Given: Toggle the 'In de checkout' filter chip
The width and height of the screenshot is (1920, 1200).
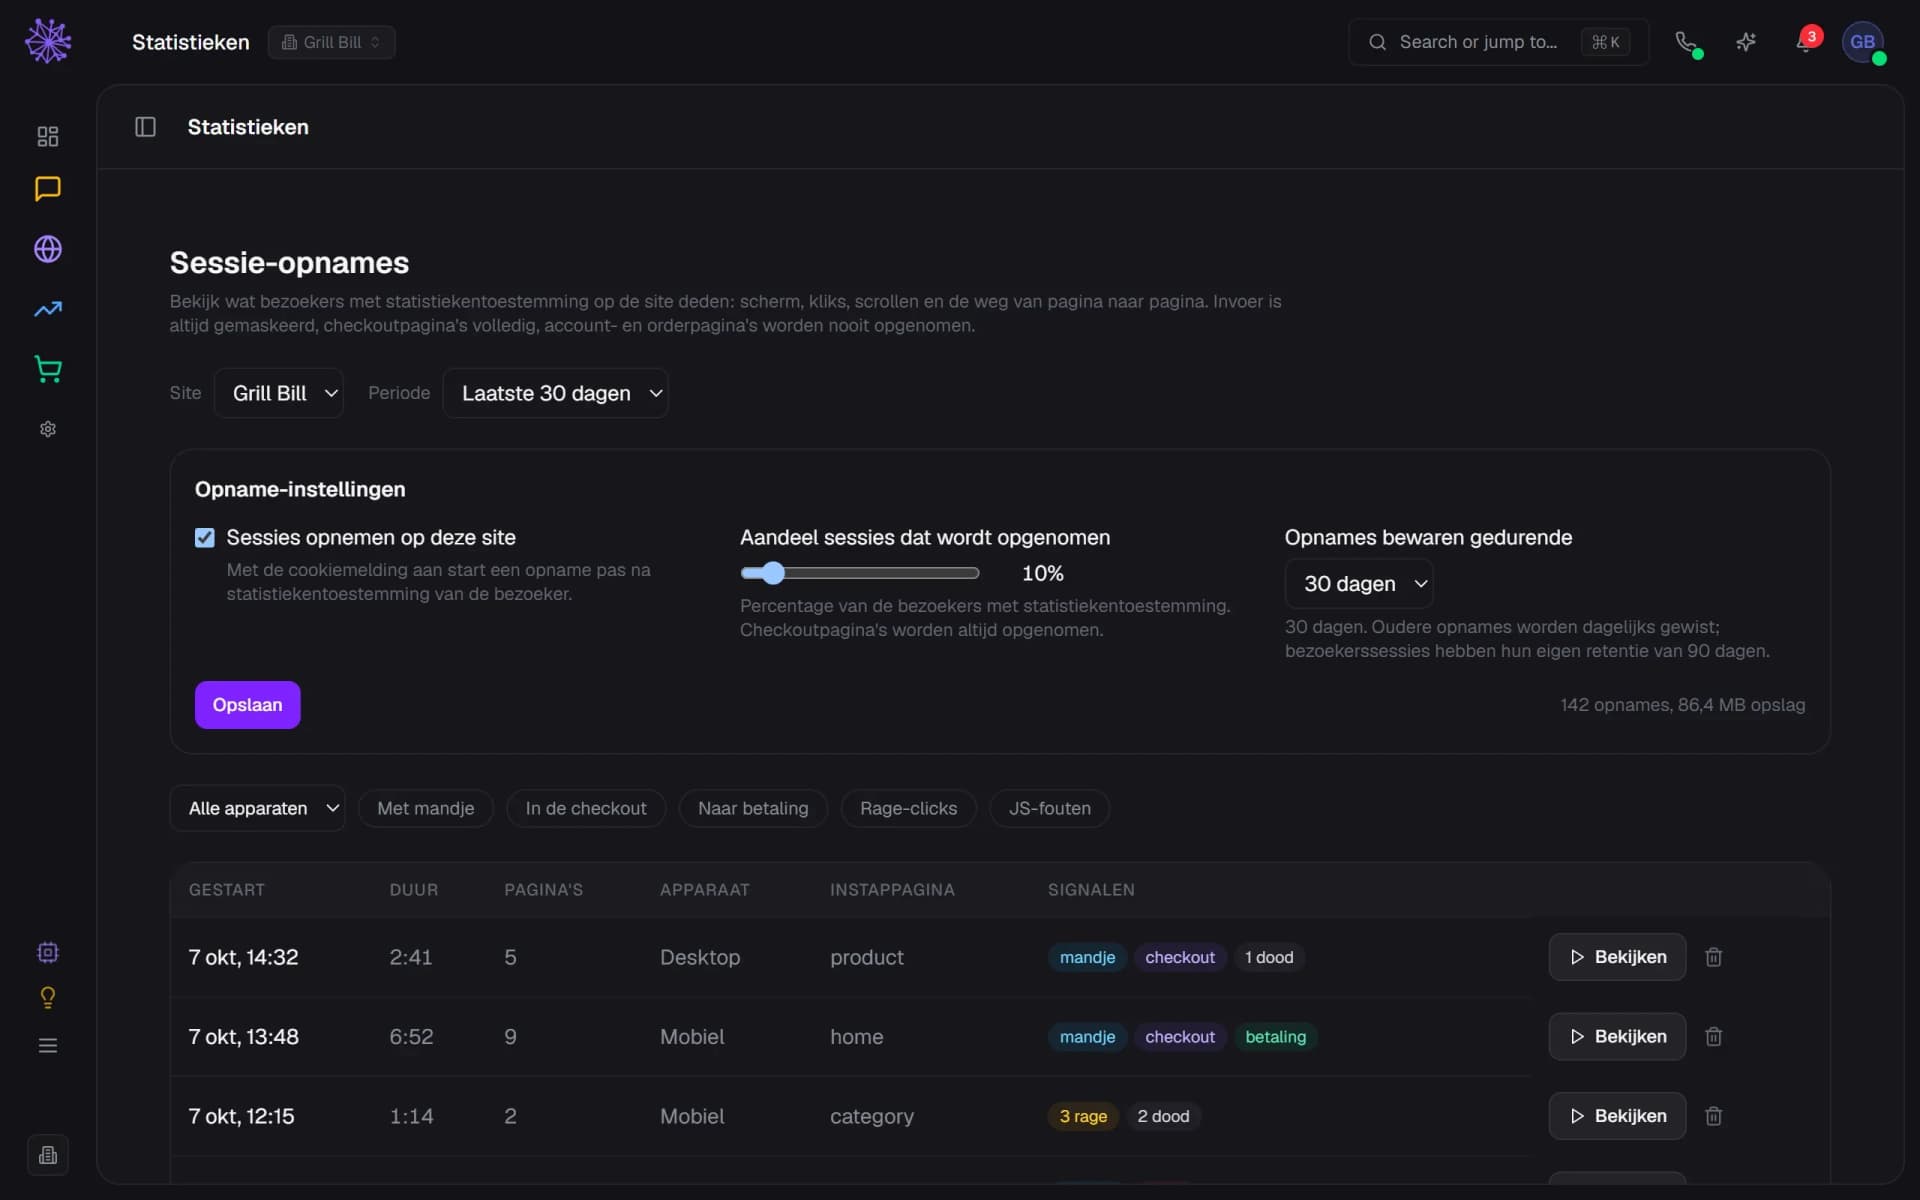Looking at the screenshot, I should 586,808.
